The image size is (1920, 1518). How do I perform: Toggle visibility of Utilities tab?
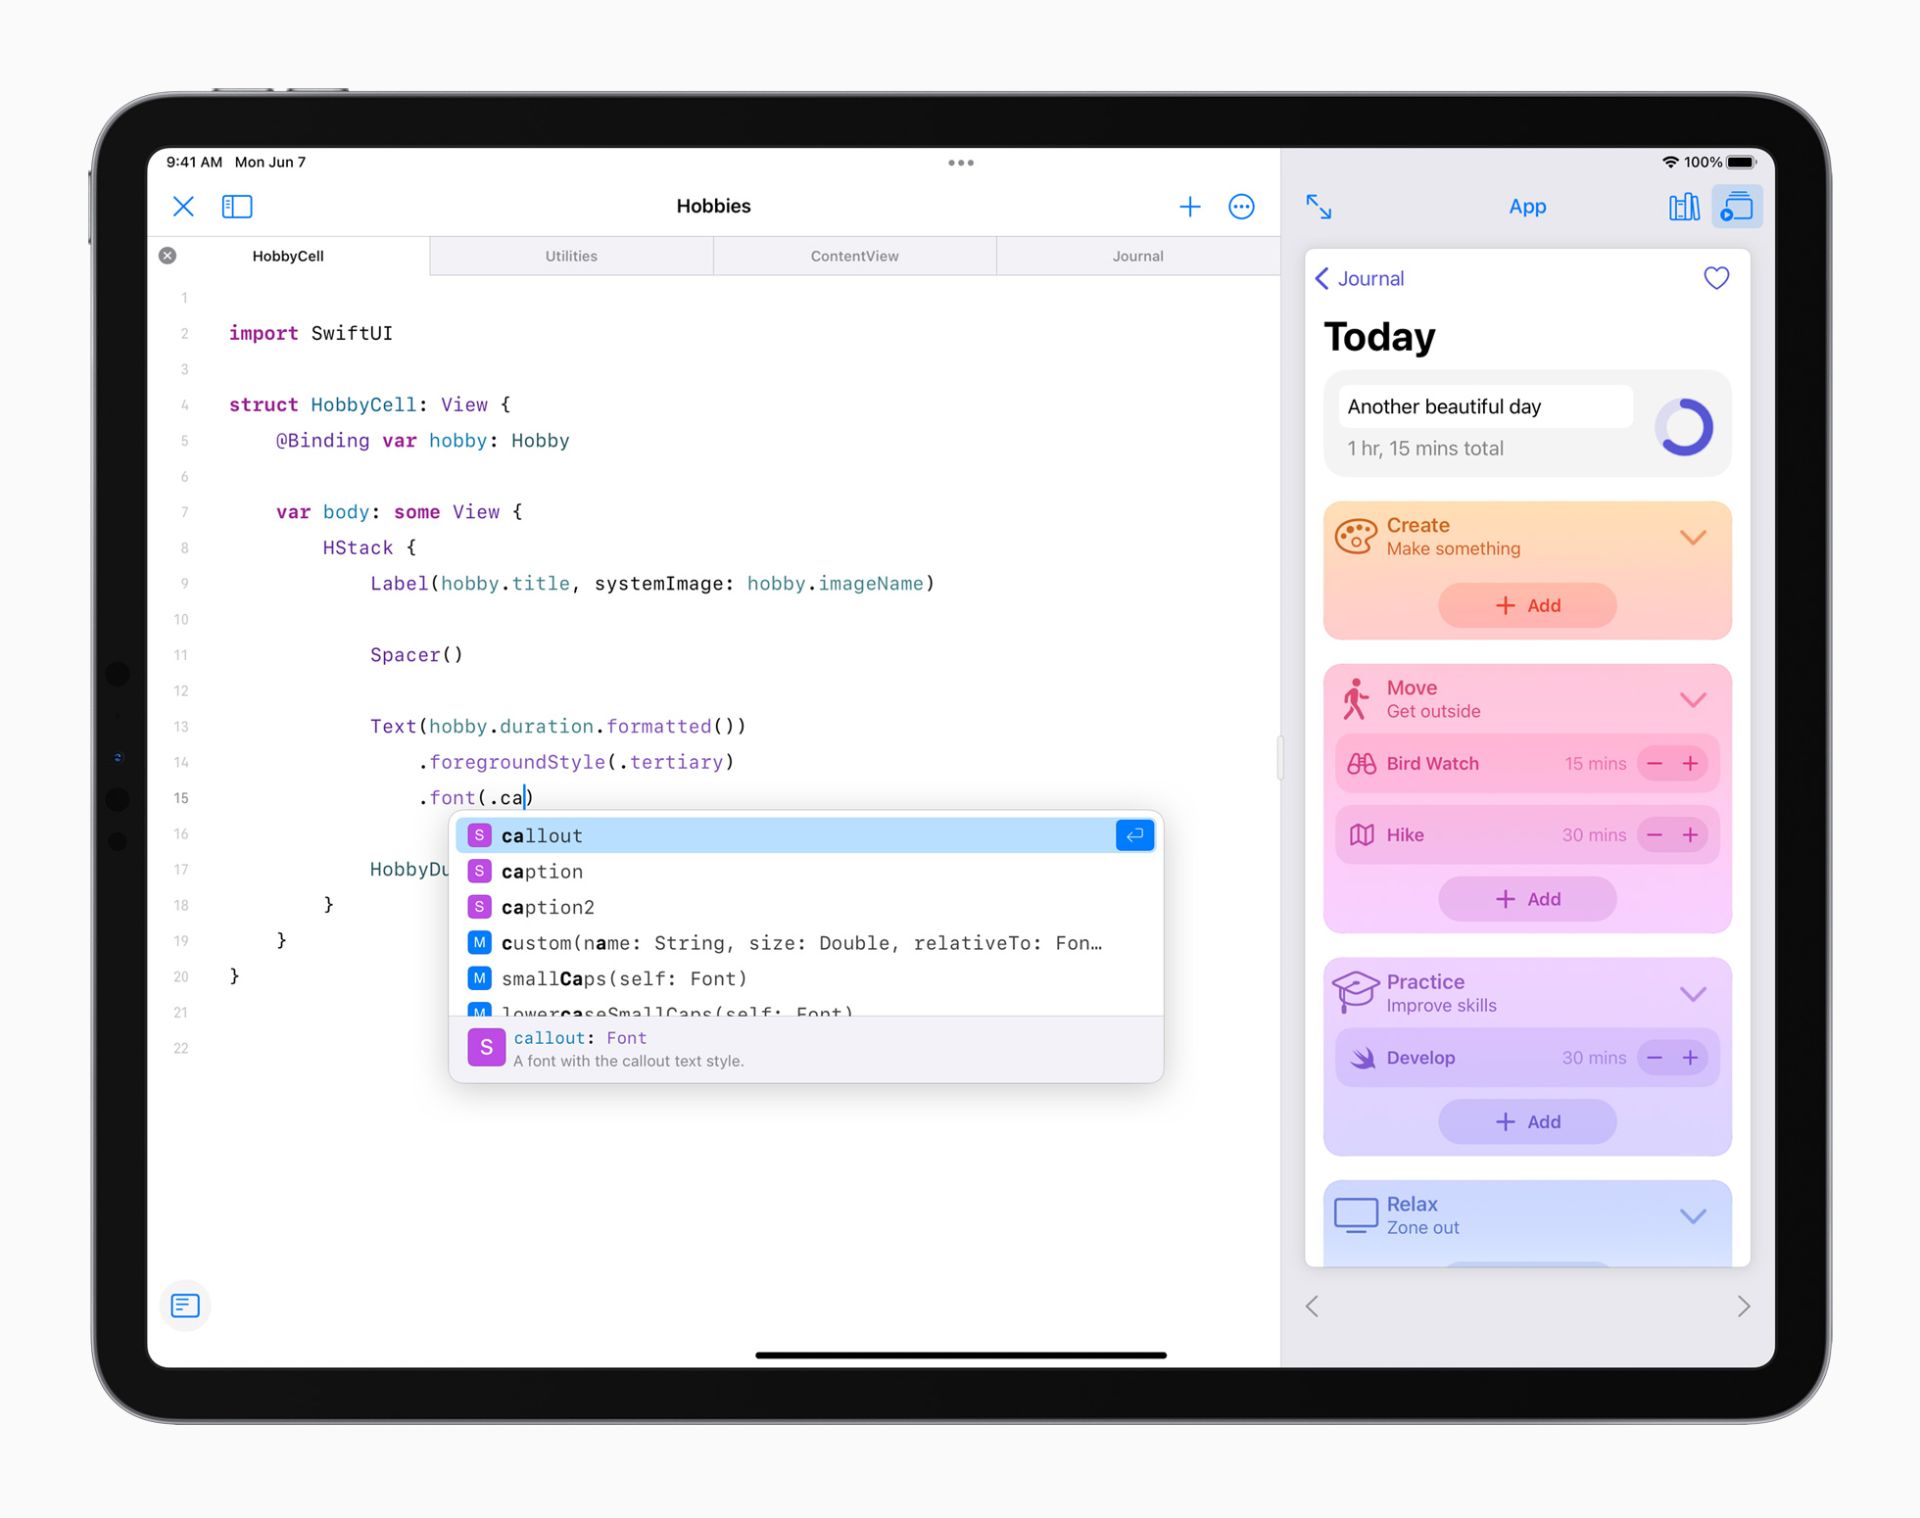[569, 256]
